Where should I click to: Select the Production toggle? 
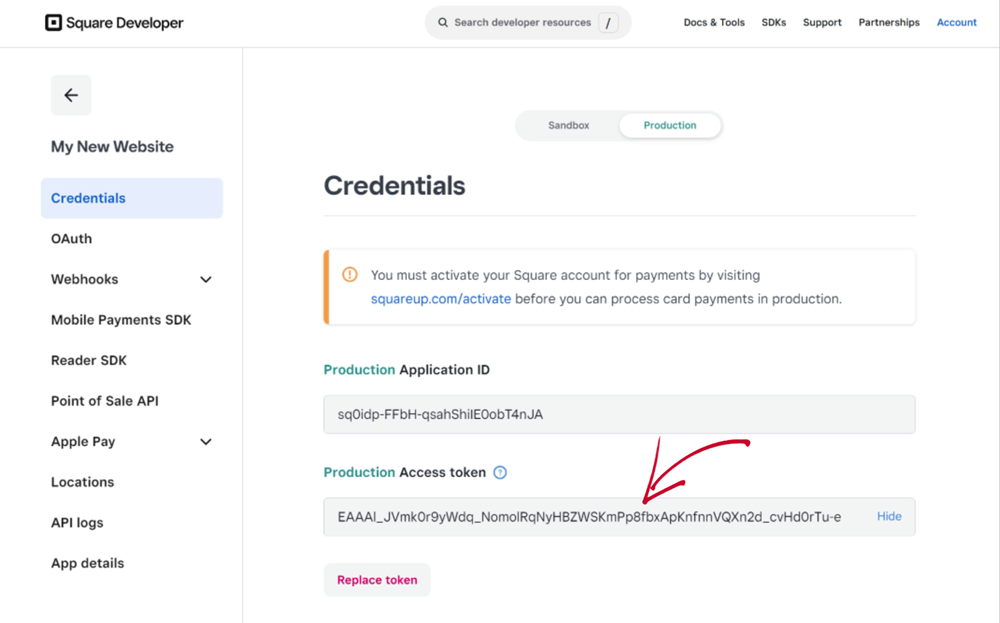click(x=670, y=125)
